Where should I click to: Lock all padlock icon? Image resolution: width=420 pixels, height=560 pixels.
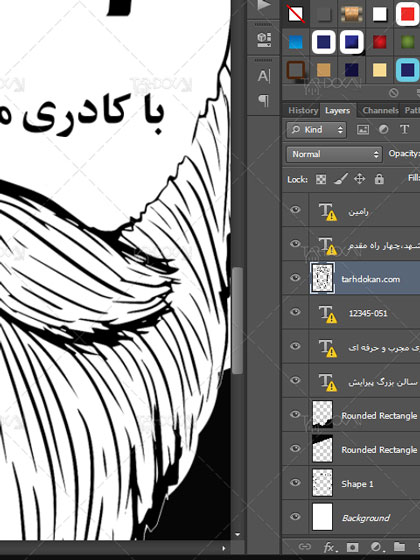pyautogui.click(x=379, y=179)
